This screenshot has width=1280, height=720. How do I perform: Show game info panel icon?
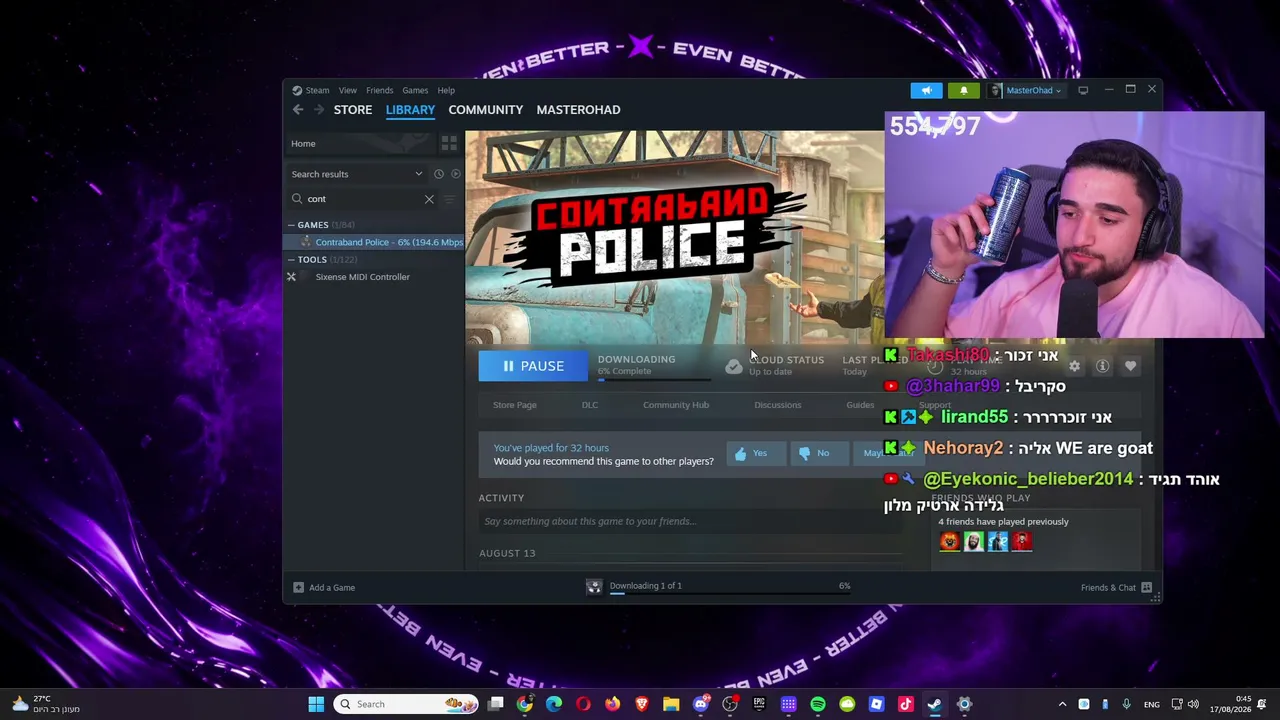click(1102, 366)
